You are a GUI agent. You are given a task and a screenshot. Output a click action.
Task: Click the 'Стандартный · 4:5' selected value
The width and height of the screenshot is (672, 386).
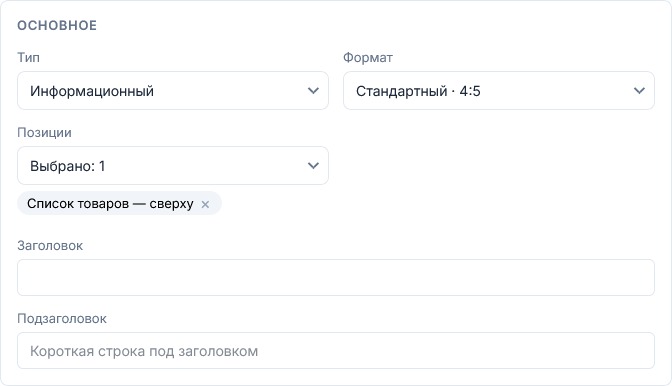[x=418, y=91]
